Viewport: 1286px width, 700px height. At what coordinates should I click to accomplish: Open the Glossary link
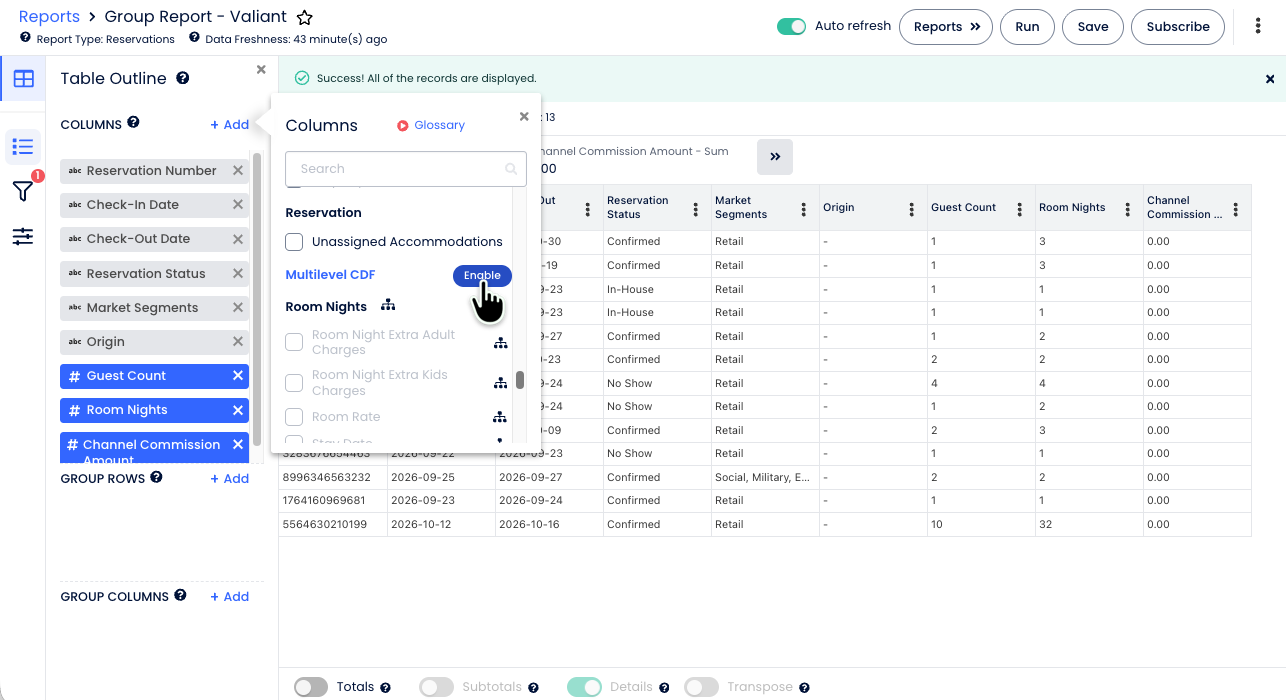431,125
